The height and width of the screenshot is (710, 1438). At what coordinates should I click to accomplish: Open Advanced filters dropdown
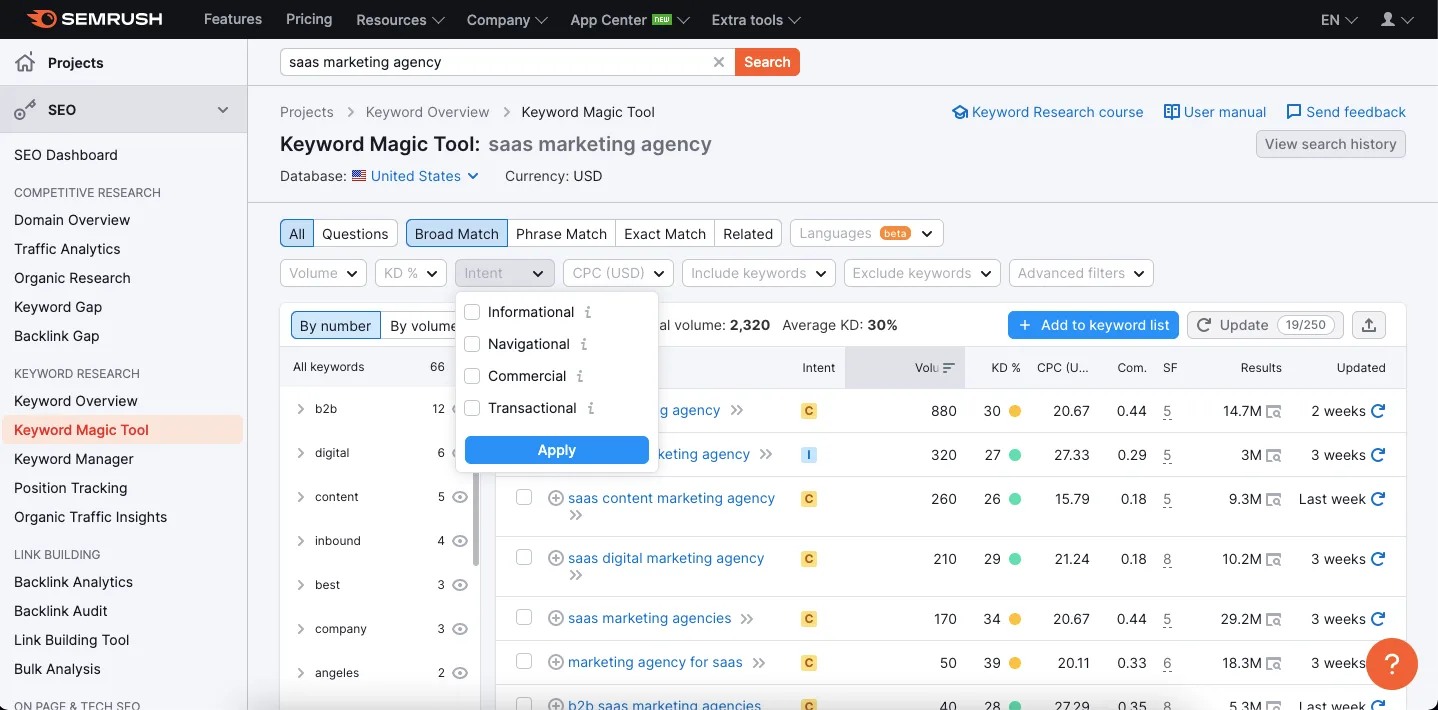pos(1081,273)
